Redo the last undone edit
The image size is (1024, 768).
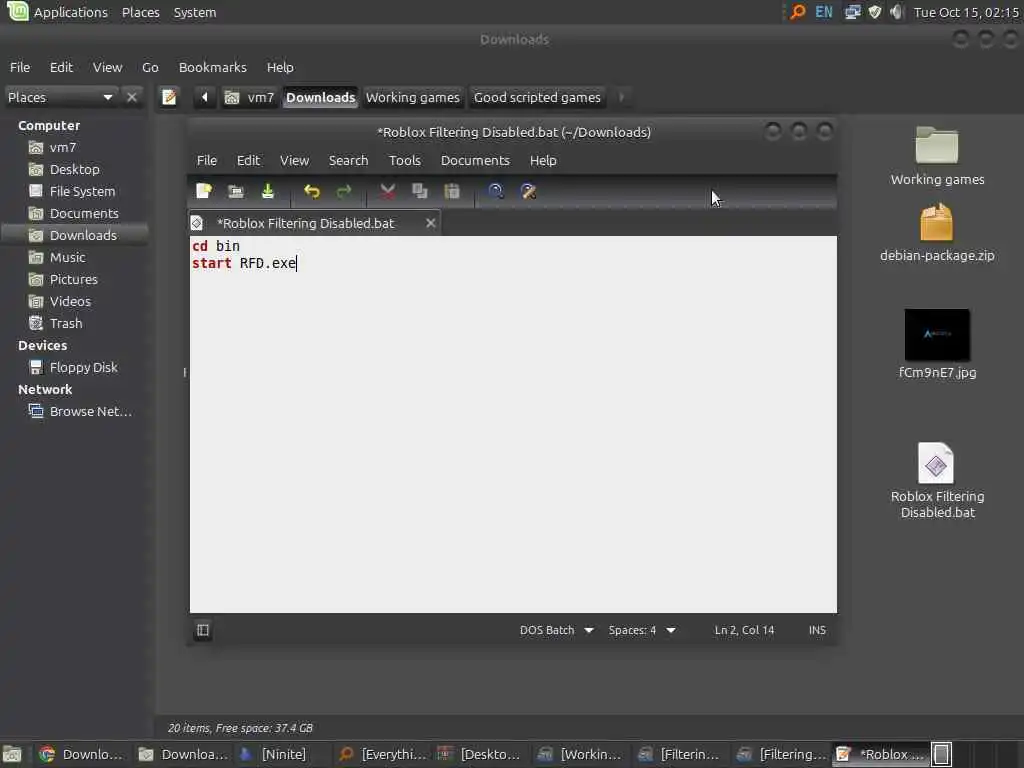pos(344,191)
